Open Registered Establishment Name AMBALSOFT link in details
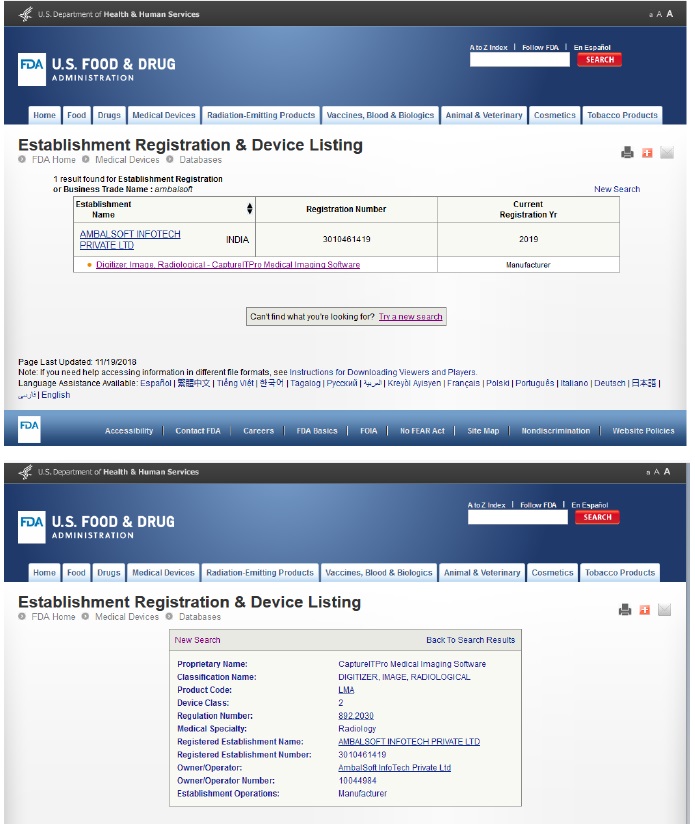Image resolution: width=695 pixels, height=824 pixels. [409, 741]
